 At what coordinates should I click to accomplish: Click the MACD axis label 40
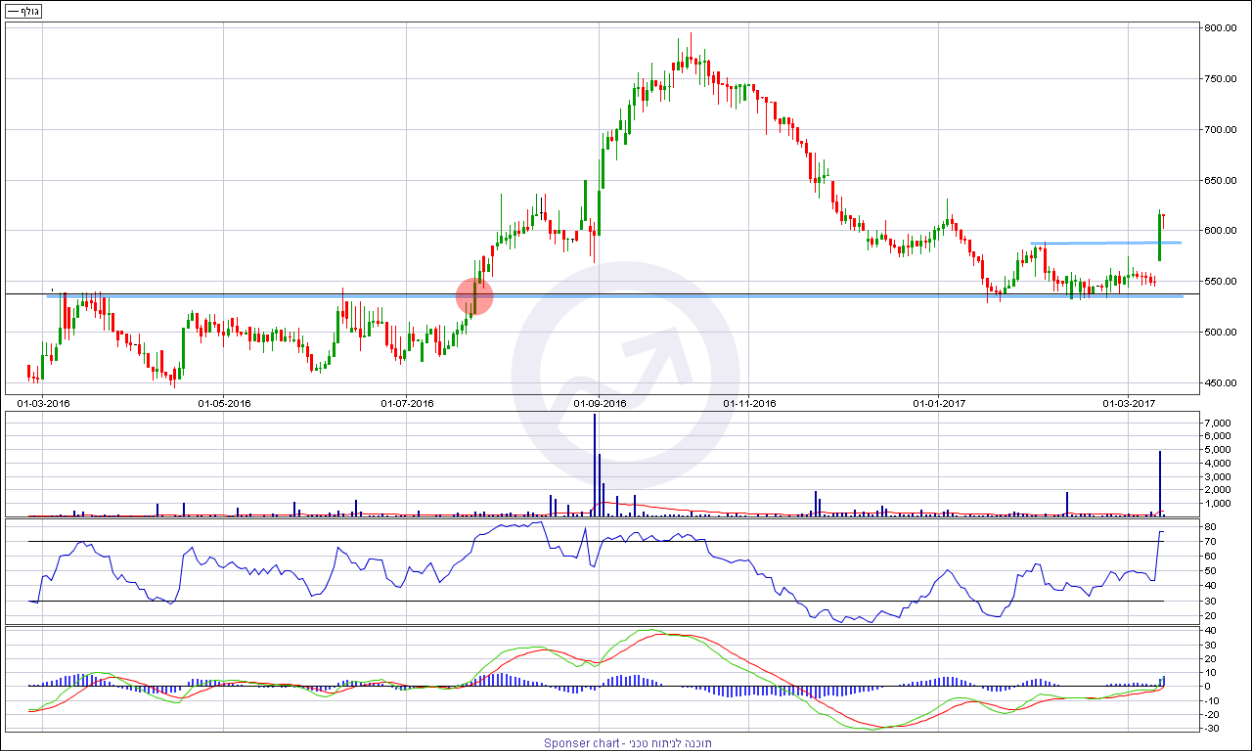(x=1209, y=631)
